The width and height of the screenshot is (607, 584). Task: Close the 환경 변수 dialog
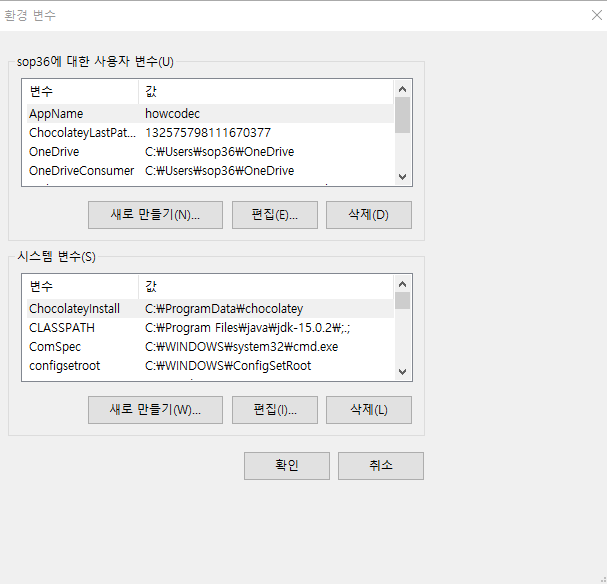597,15
